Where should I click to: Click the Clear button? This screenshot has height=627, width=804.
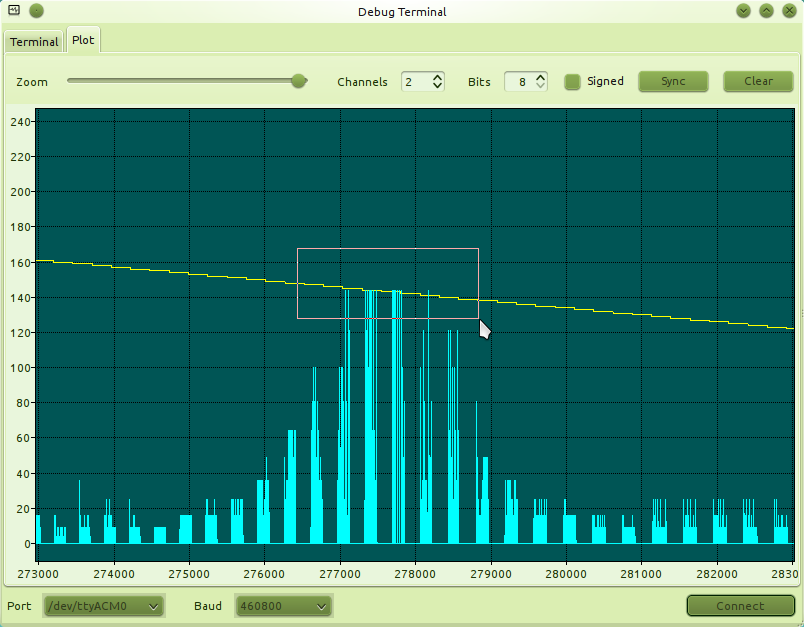pos(758,82)
